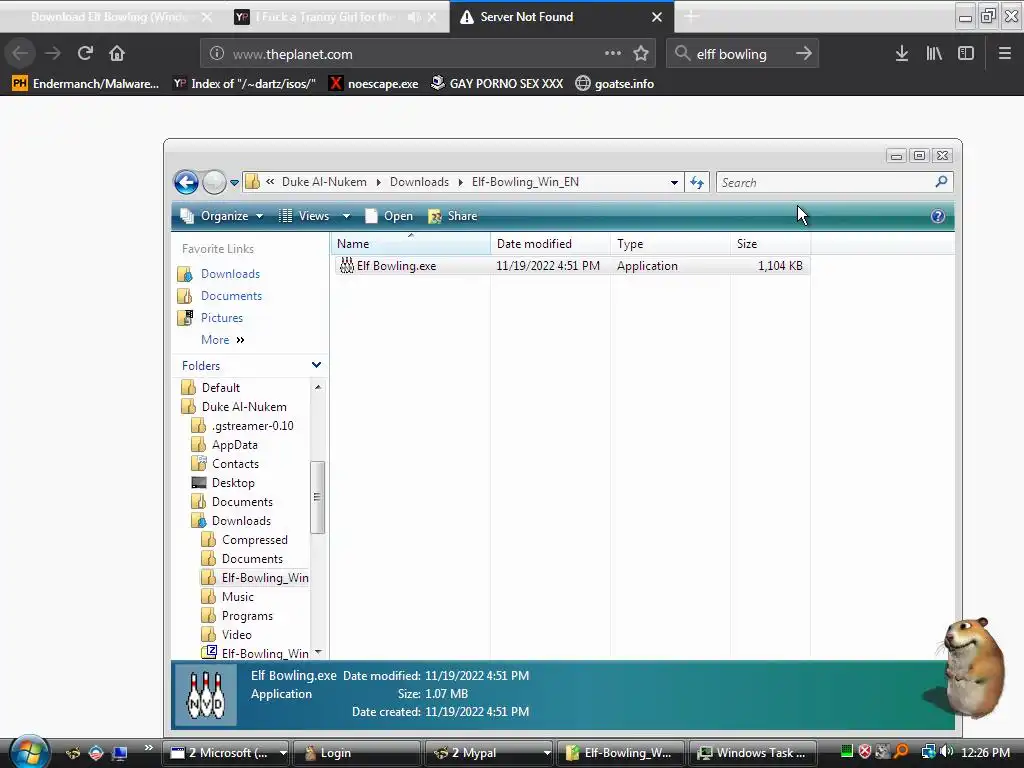Open the Login taskbar button

[x=356, y=753]
